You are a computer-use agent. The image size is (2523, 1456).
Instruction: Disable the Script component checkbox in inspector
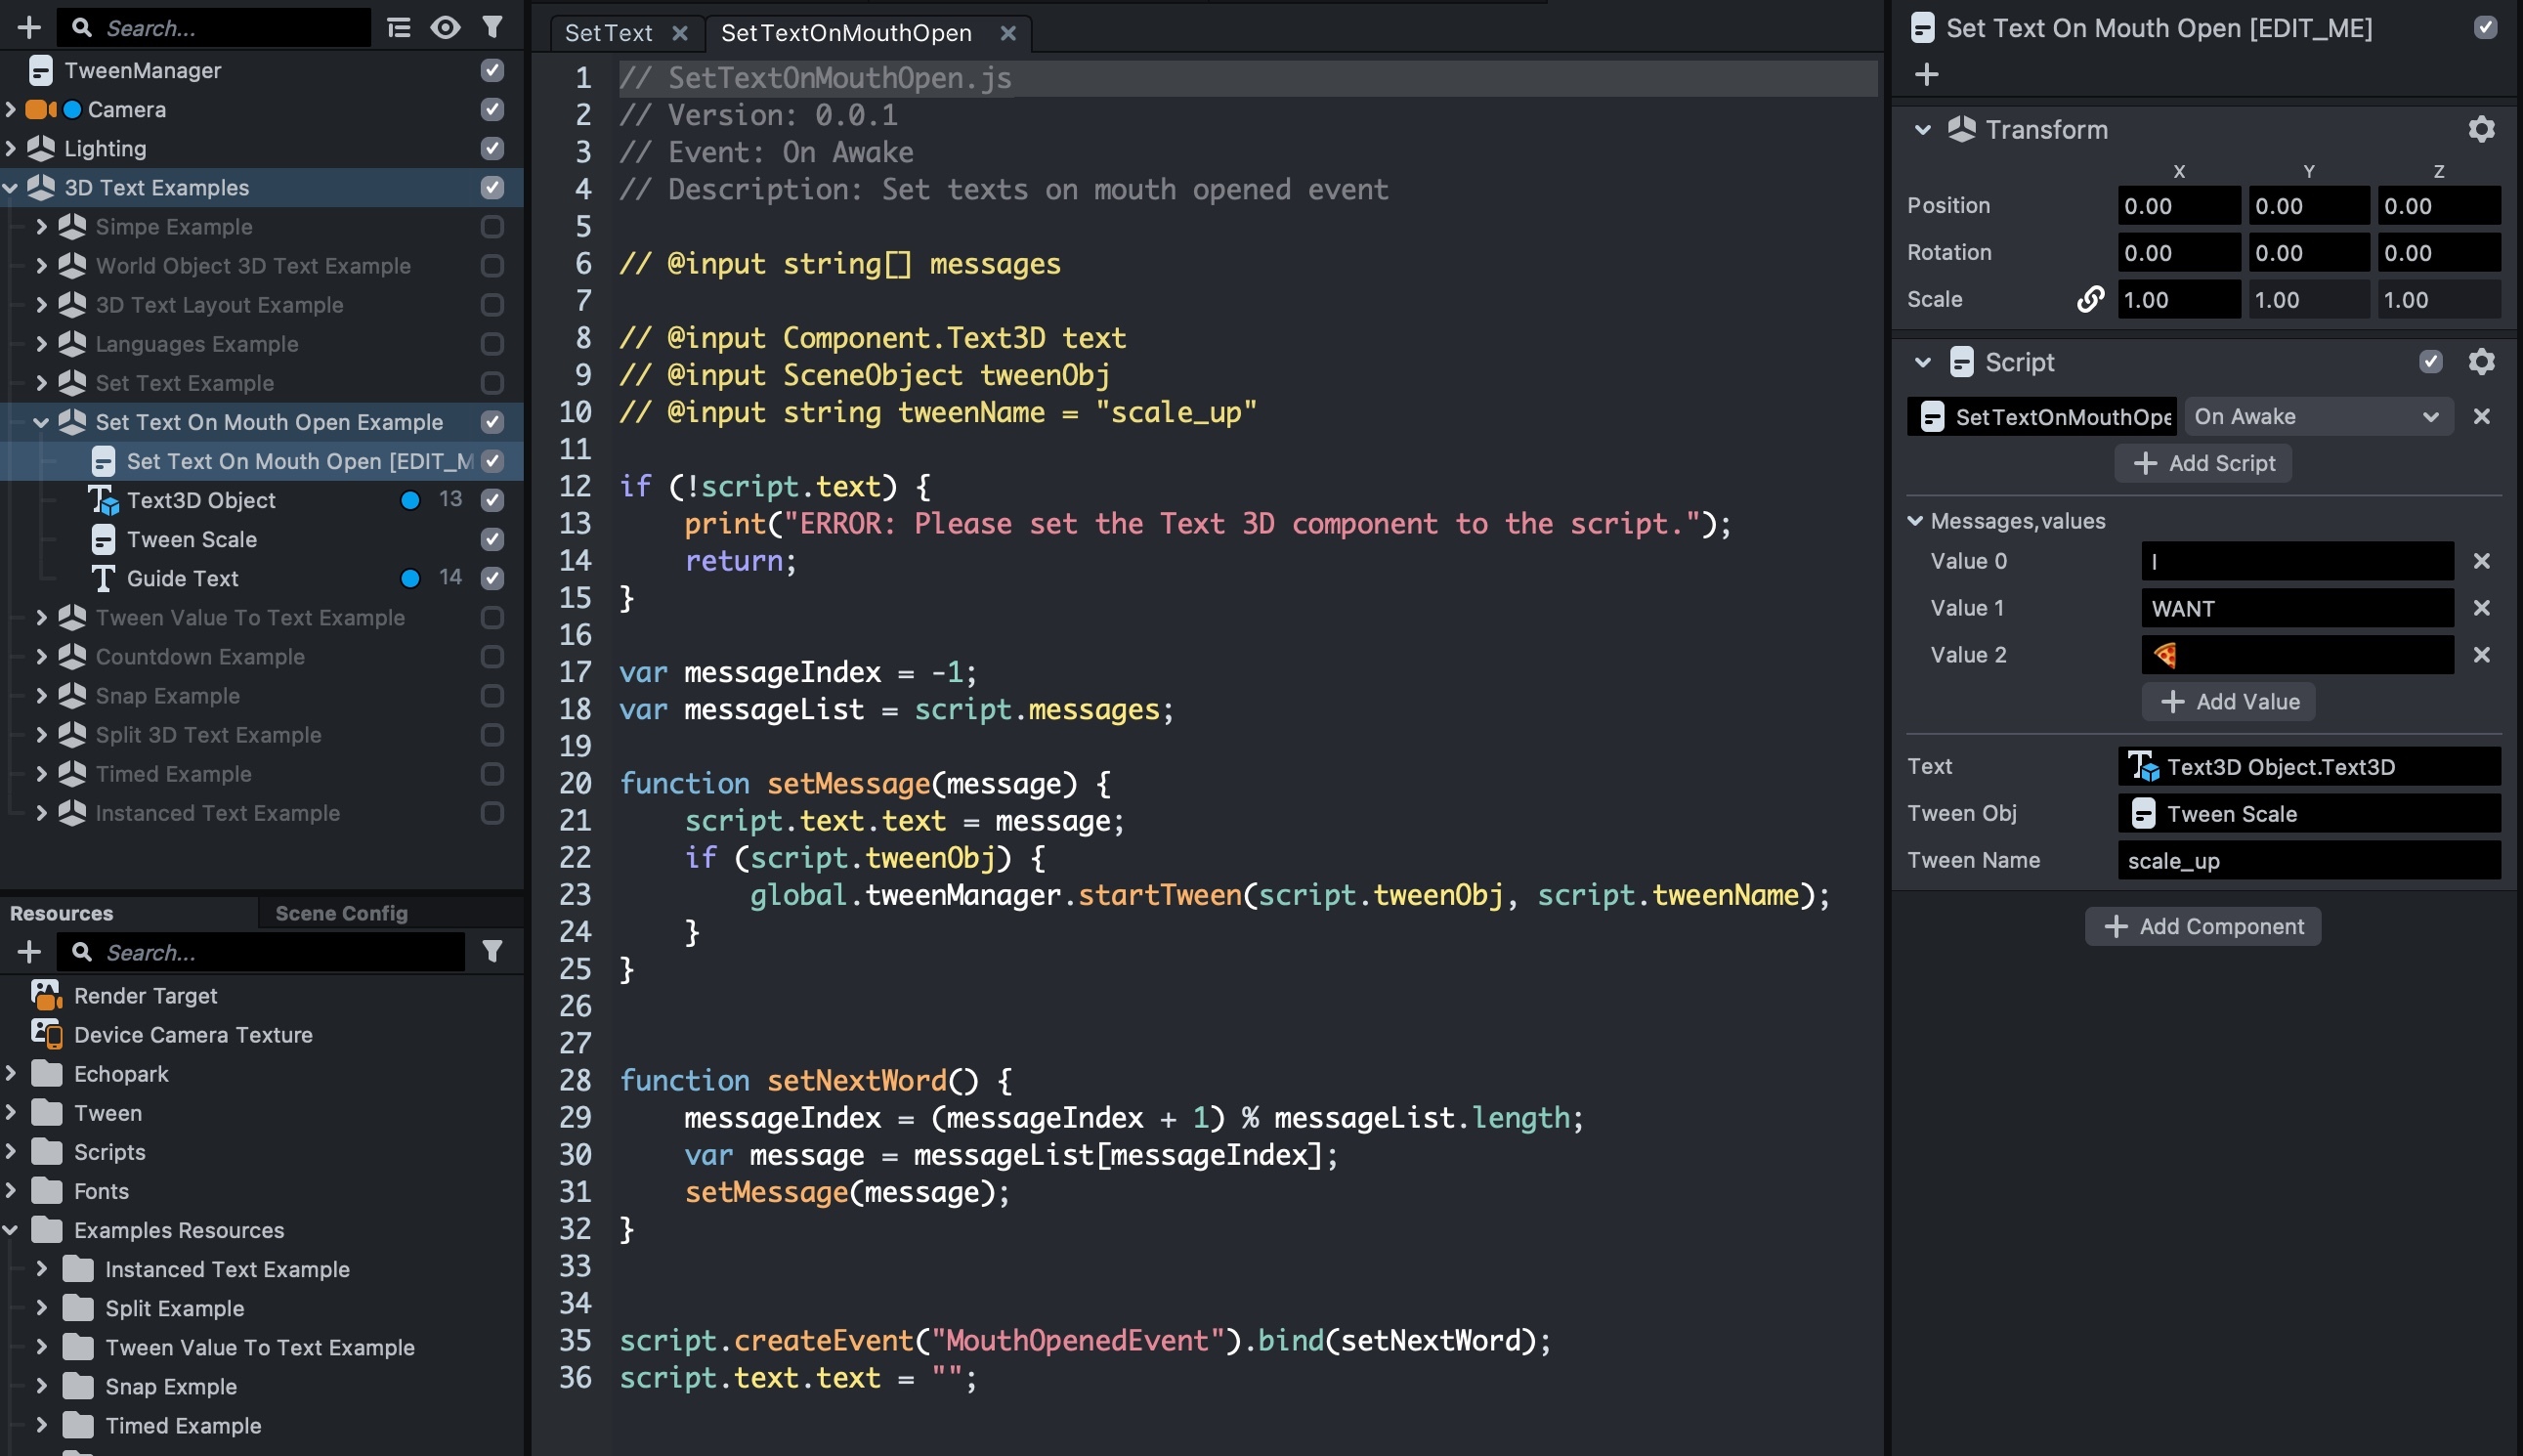point(2430,362)
